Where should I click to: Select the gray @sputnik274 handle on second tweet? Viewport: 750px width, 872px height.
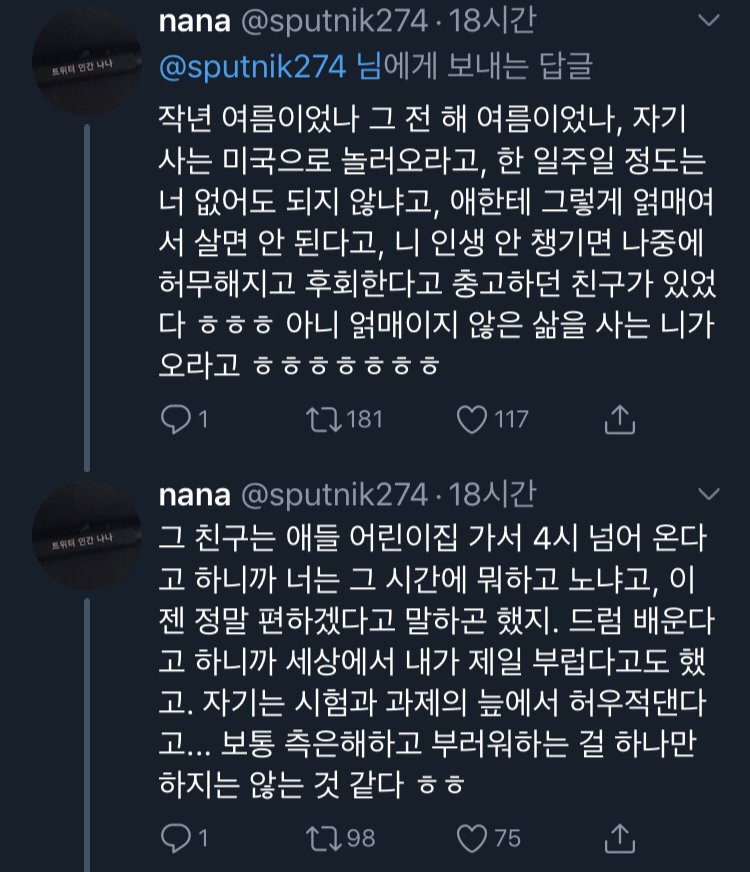coord(335,494)
